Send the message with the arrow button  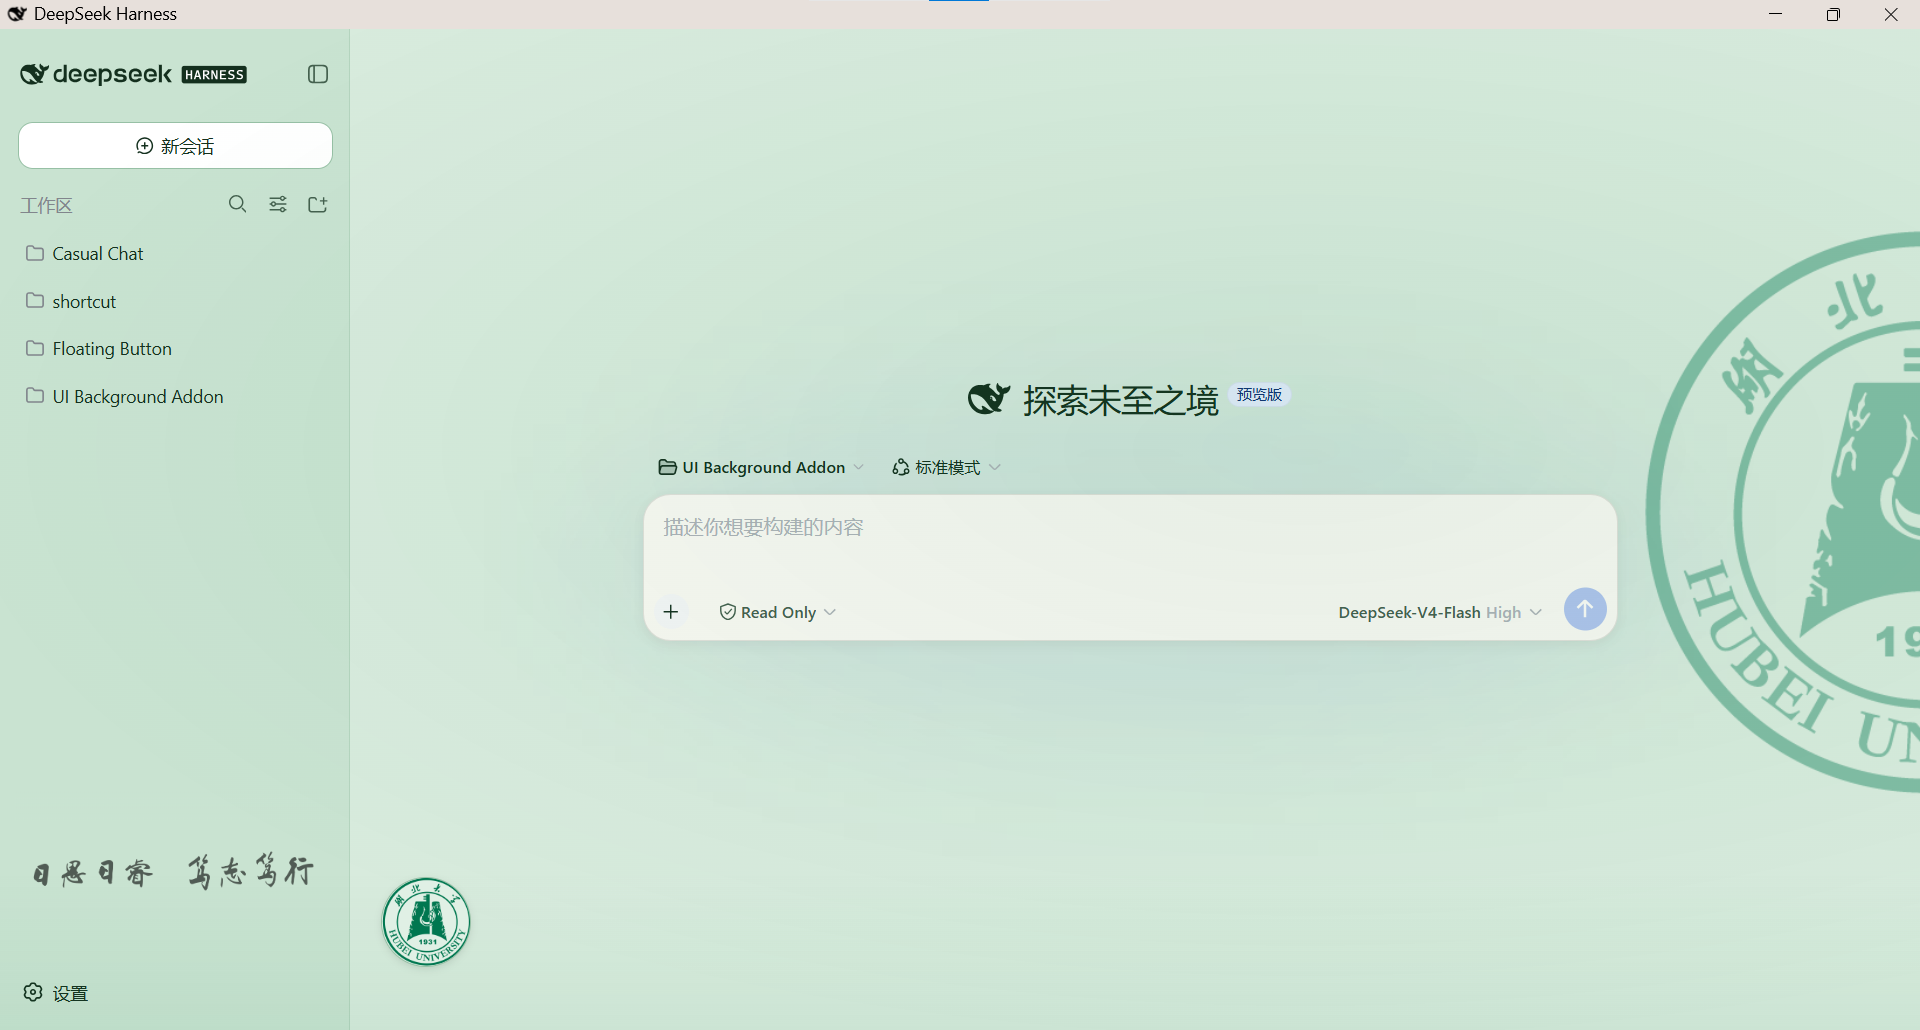(x=1585, y=609)
